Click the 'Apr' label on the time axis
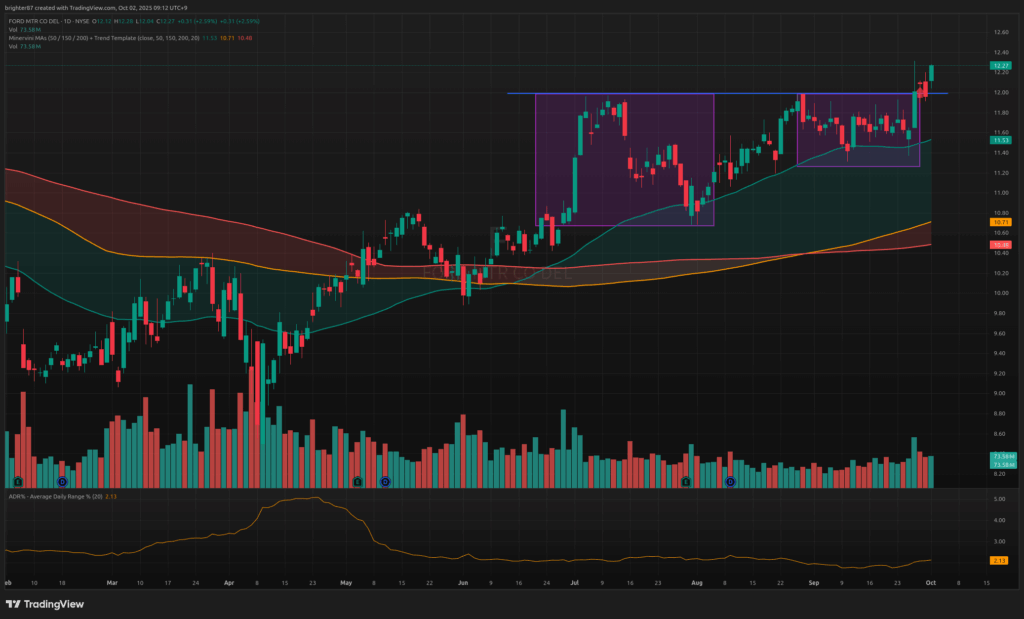This screenshot has height=619, width=1024. click(x=229, y=581)
